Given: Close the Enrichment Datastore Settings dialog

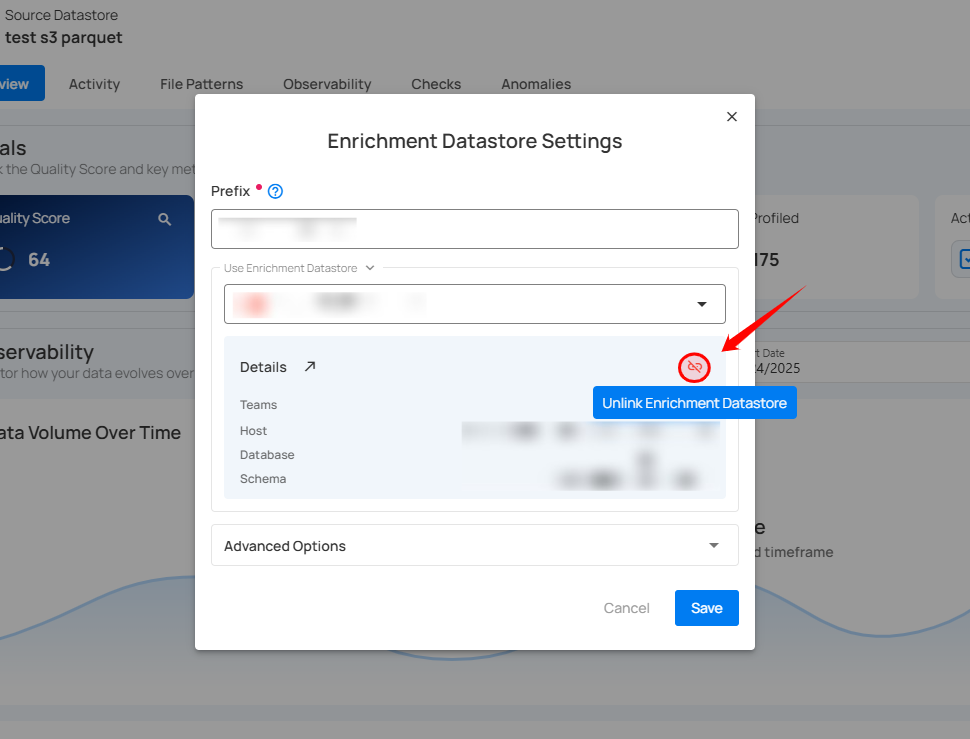Looking at the screenshot, I should coord(732,117).
